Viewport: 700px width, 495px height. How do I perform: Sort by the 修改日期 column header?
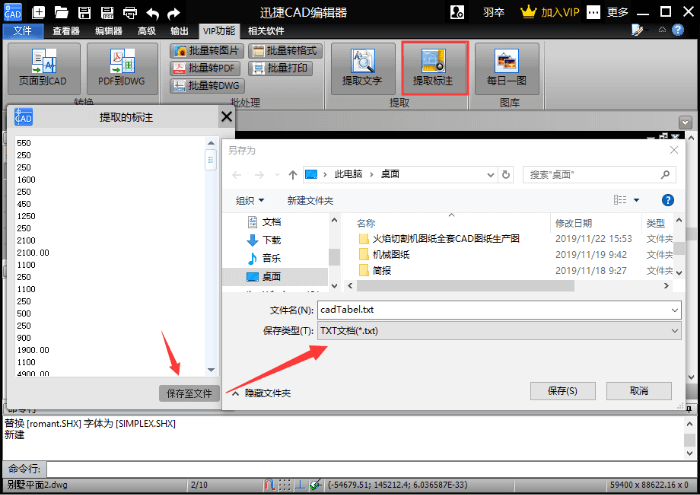click(x=574, y=223)
